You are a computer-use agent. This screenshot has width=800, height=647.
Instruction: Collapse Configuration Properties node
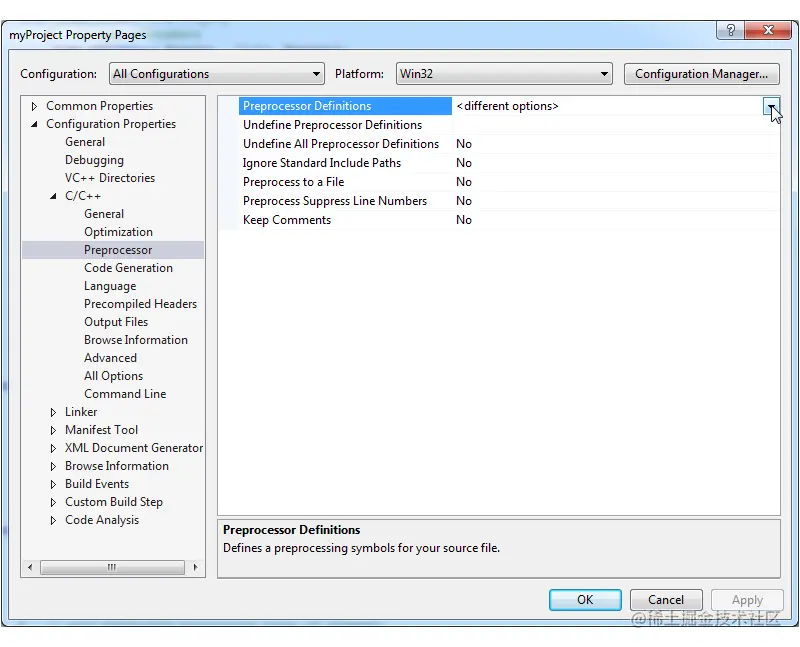34,124
